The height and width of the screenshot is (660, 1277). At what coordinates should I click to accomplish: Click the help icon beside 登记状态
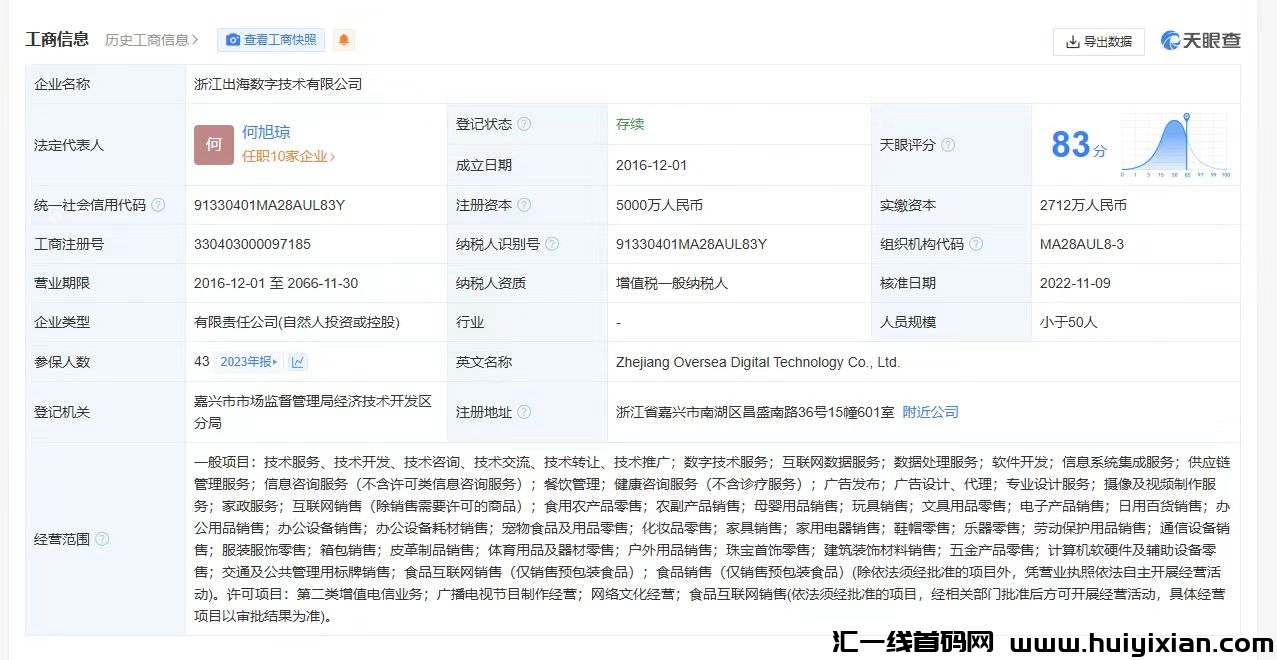point(524,125)
